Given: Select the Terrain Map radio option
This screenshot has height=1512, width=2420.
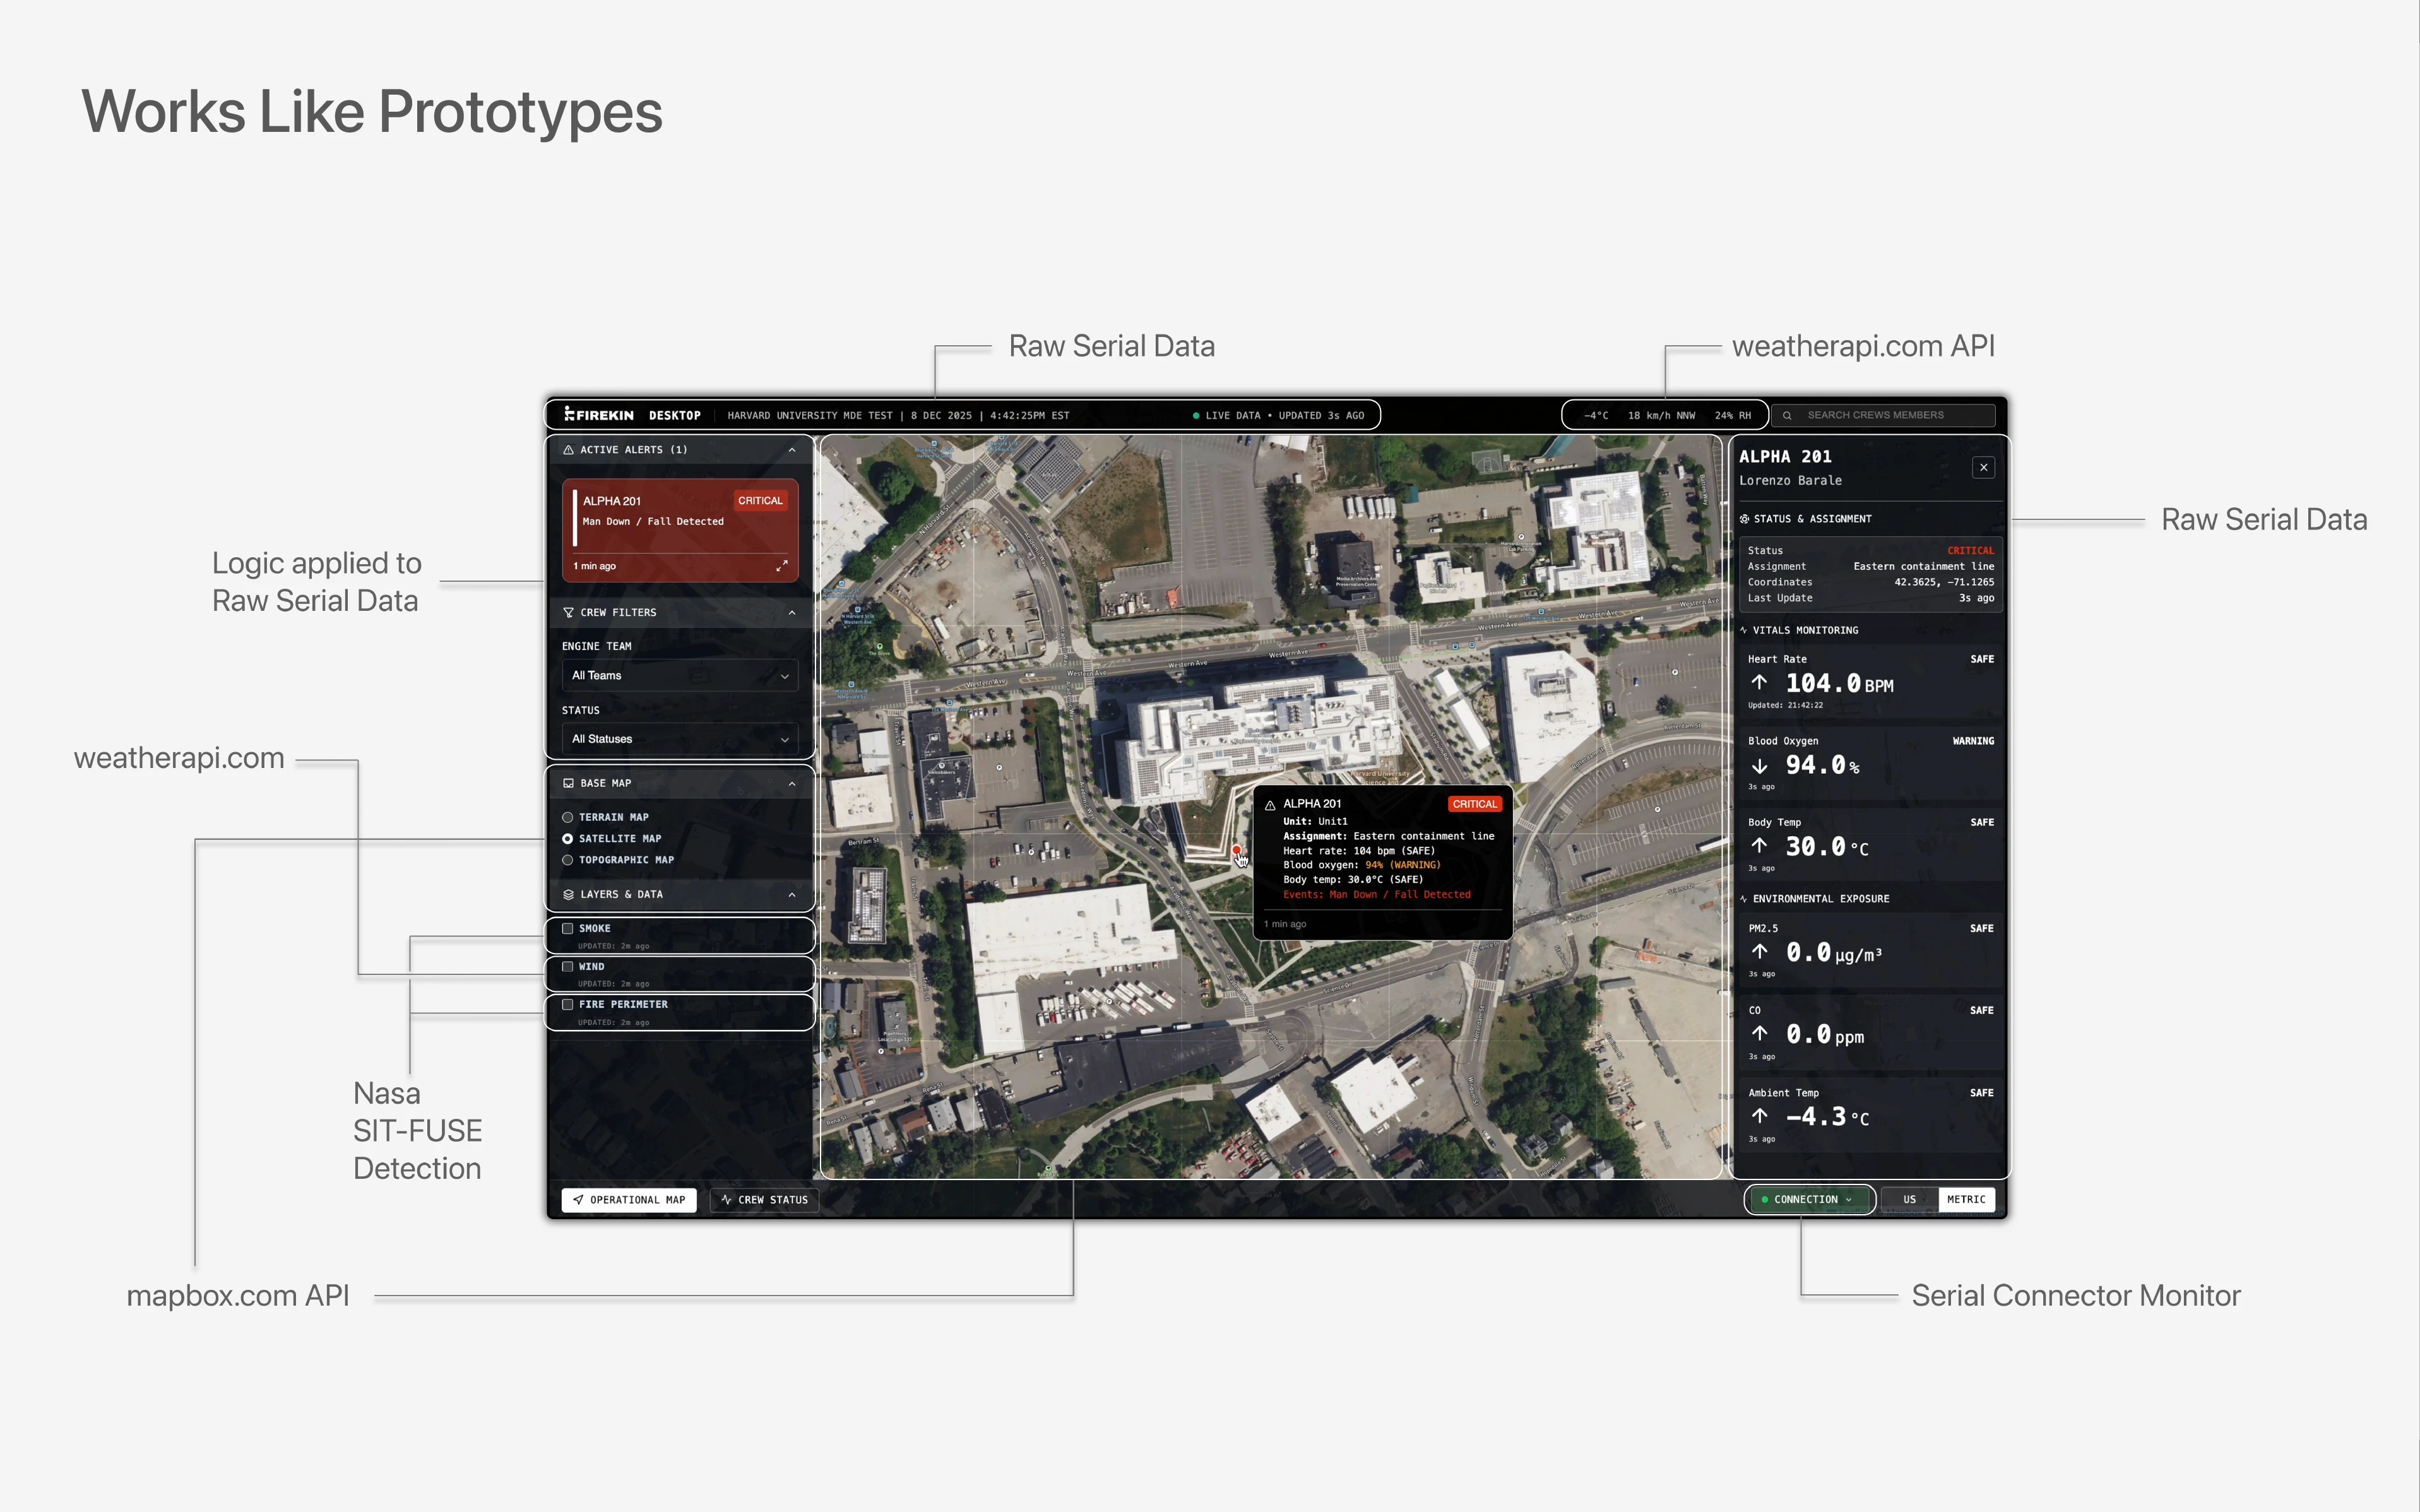Looking at the screenshot, I should click(568, 818).
